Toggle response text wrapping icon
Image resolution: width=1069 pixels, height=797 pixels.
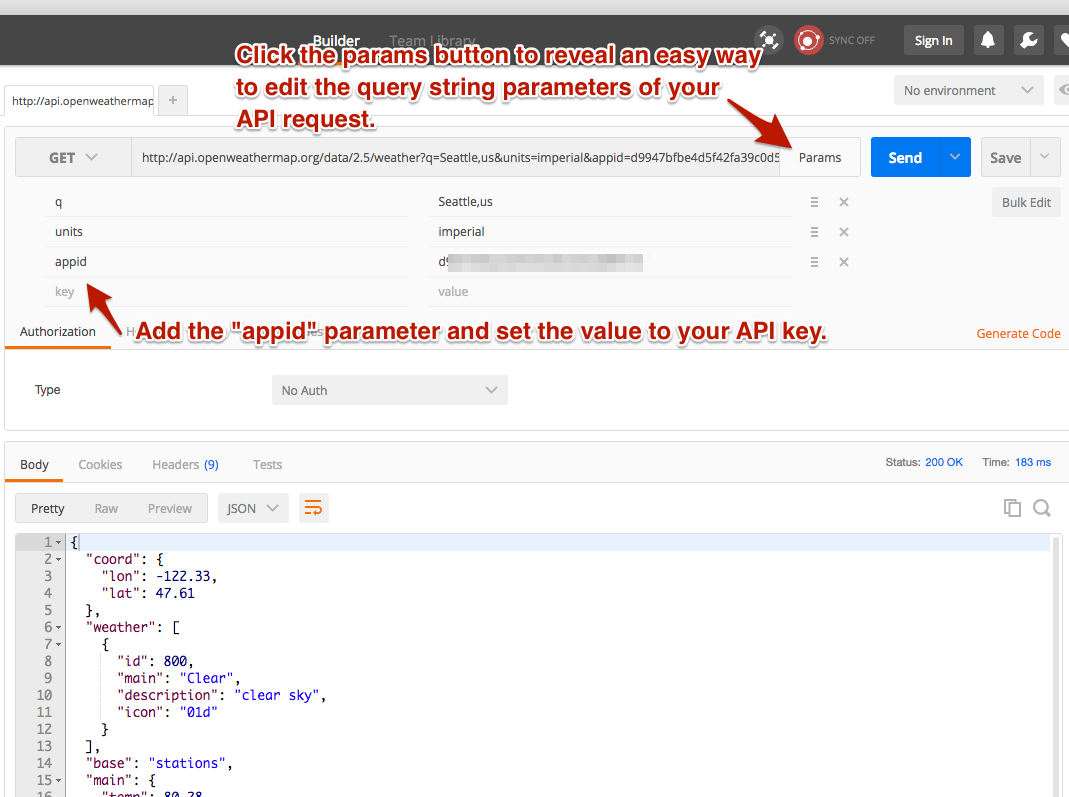point(314,507)
